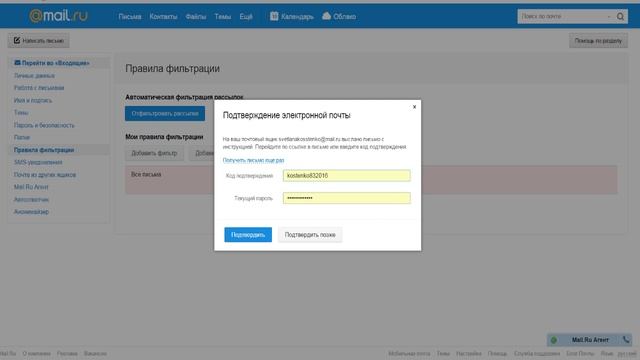The height and width of the screenshot is (360, 640).
Task: Open the Темы section in top bar
Action: tap(223, 17)
